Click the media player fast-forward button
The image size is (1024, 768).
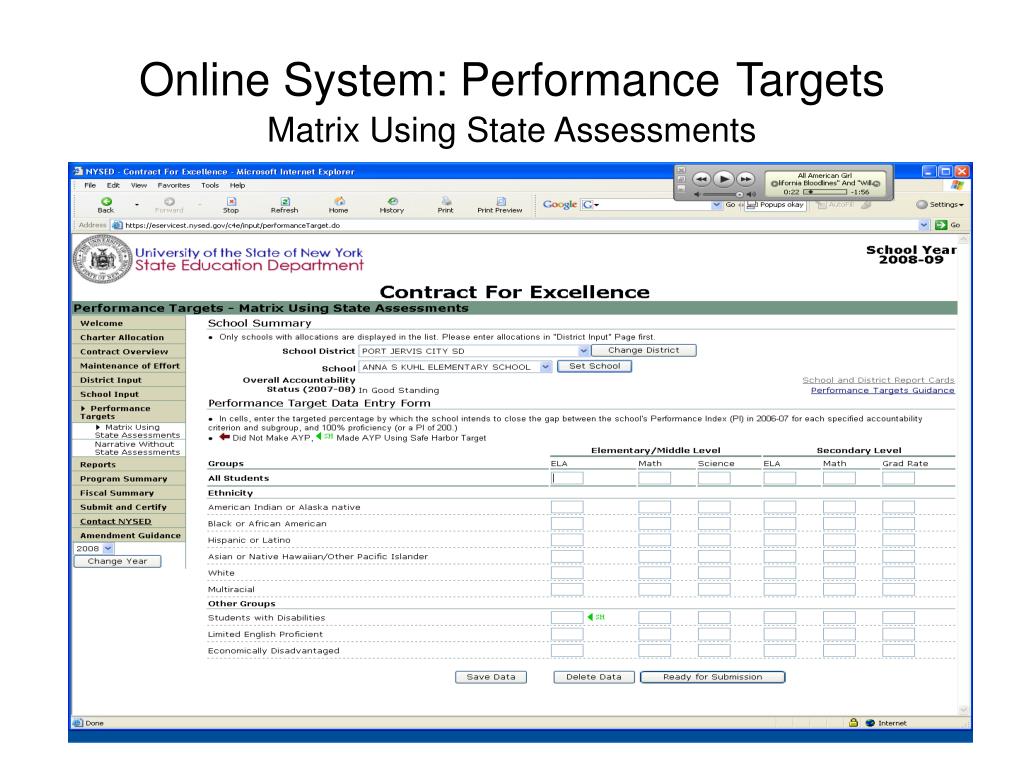[745, 179]
